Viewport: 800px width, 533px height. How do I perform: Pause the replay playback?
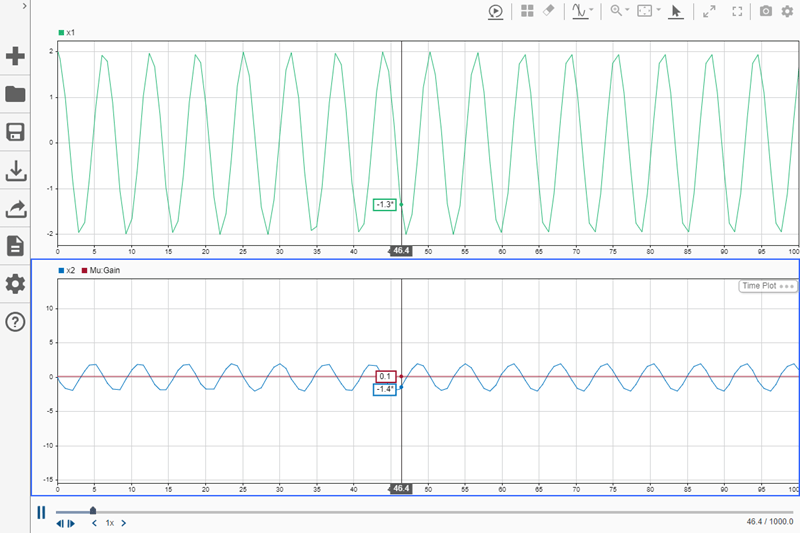pyautogui.click(x=41, y=512)
